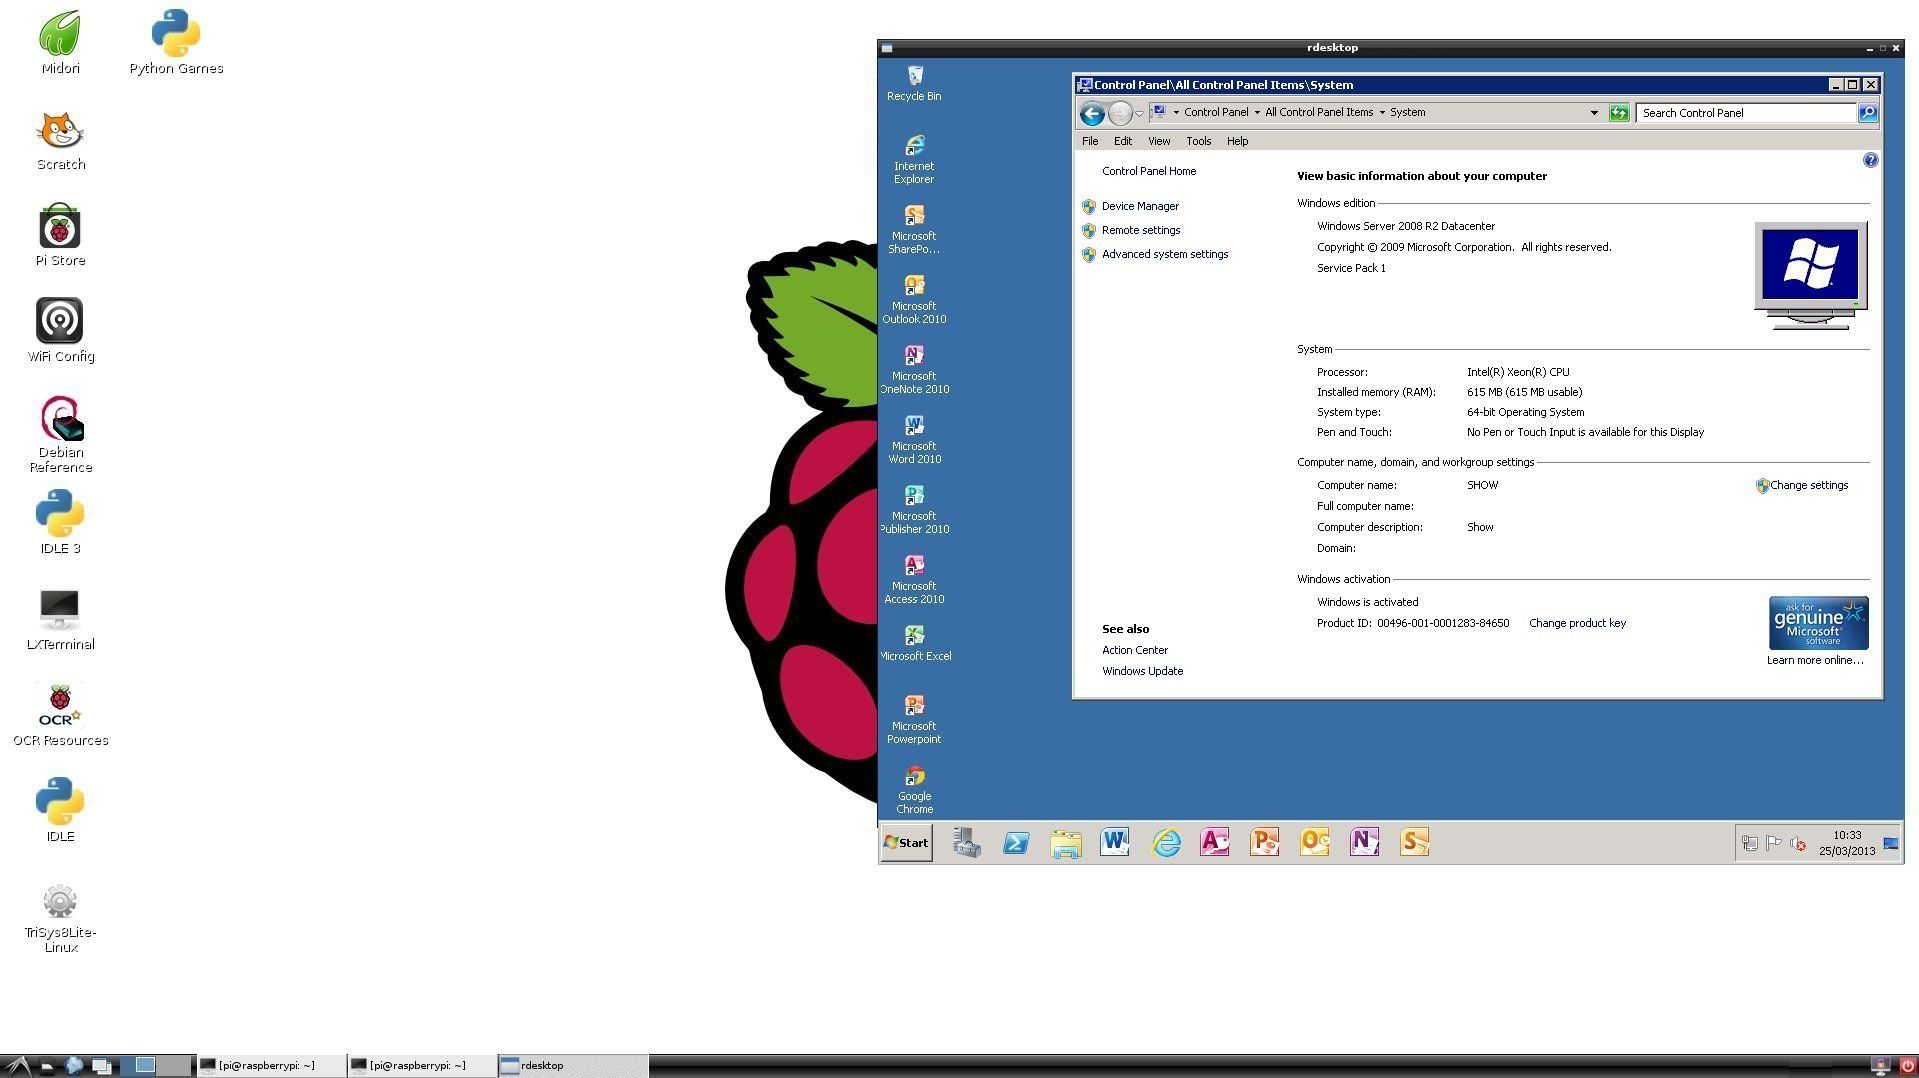
Task: Open the Python Games desktop icon
Action: click(x=176, y=43)
